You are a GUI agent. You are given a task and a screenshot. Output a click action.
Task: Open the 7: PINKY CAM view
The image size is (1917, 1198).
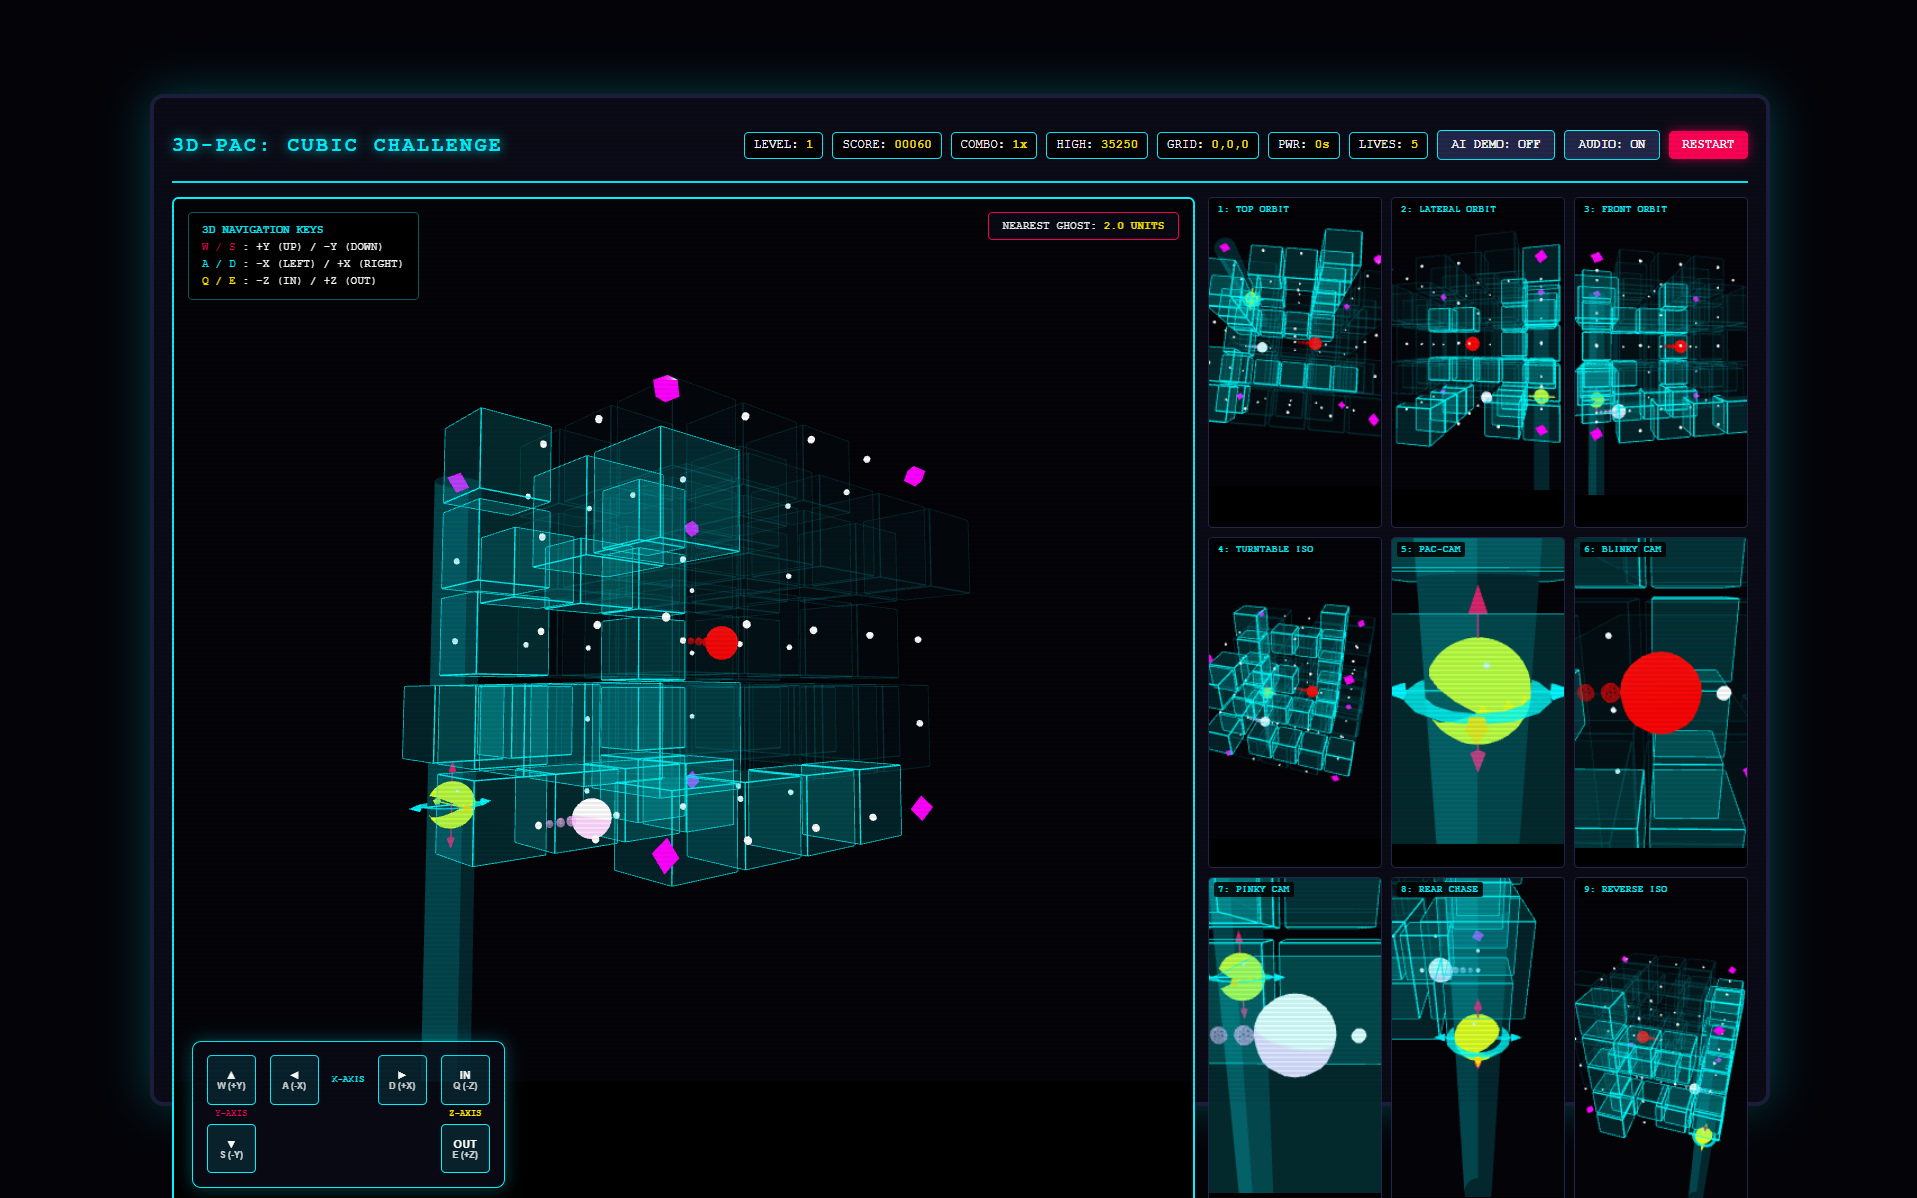1295,1037
